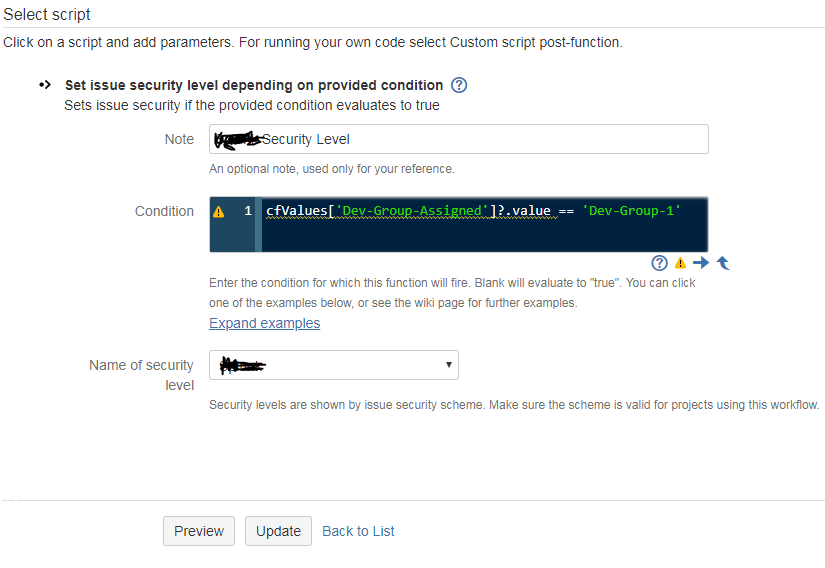Open Name of security level dropdown
Screen dimensions: 825x568
(334, 365)
